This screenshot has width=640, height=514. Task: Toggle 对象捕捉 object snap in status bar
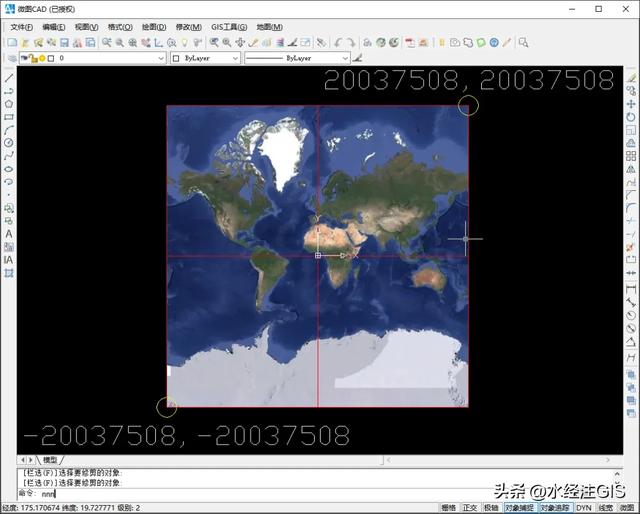[x=519, y=507]
